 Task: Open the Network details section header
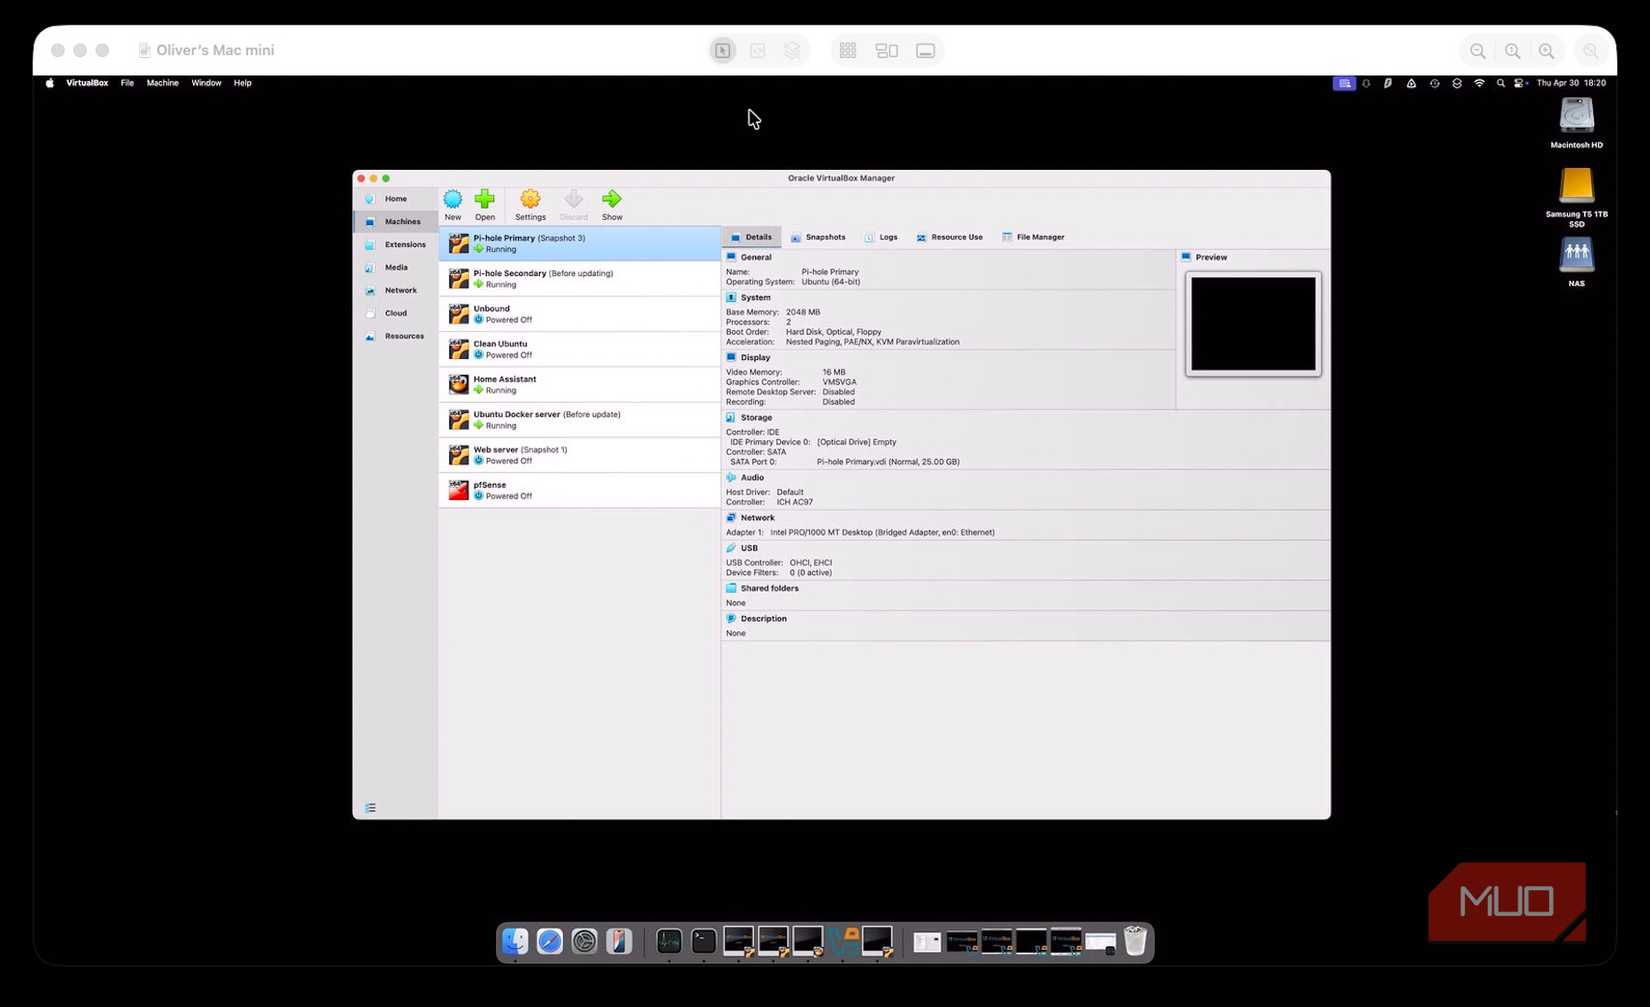(x=750, y=518)
